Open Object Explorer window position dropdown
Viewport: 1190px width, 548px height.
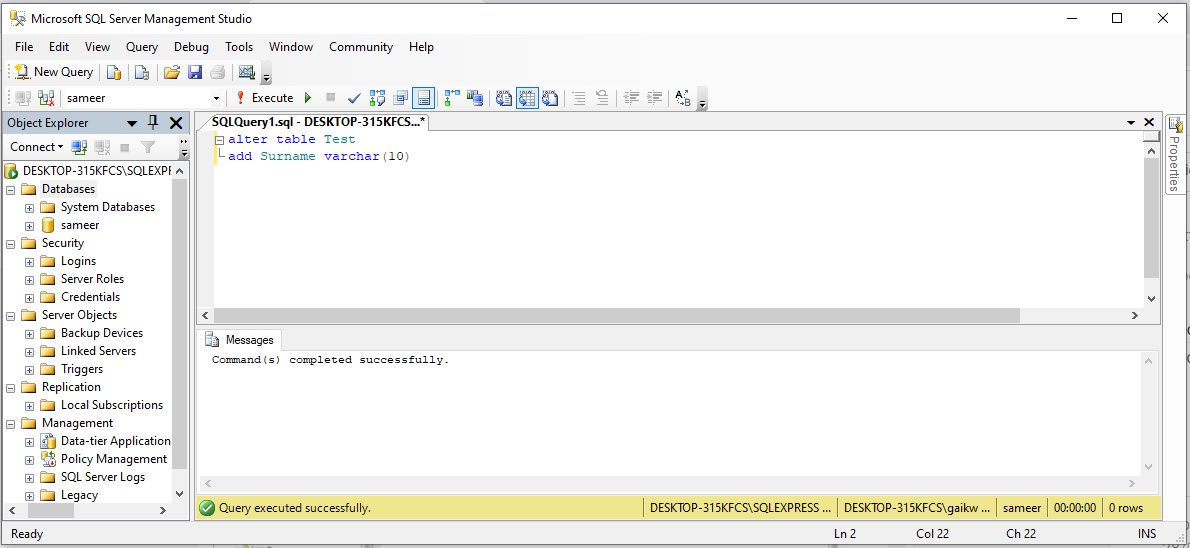pos(132,123)
